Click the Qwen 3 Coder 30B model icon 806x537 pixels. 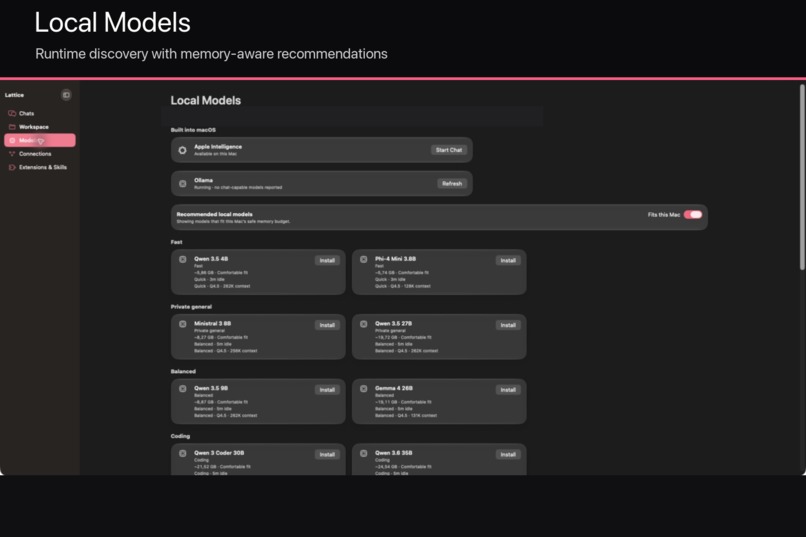point(182,454)
